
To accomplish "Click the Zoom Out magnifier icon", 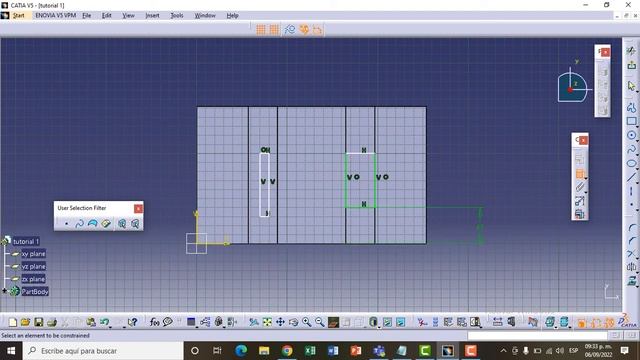I will [x=320, y=322].
